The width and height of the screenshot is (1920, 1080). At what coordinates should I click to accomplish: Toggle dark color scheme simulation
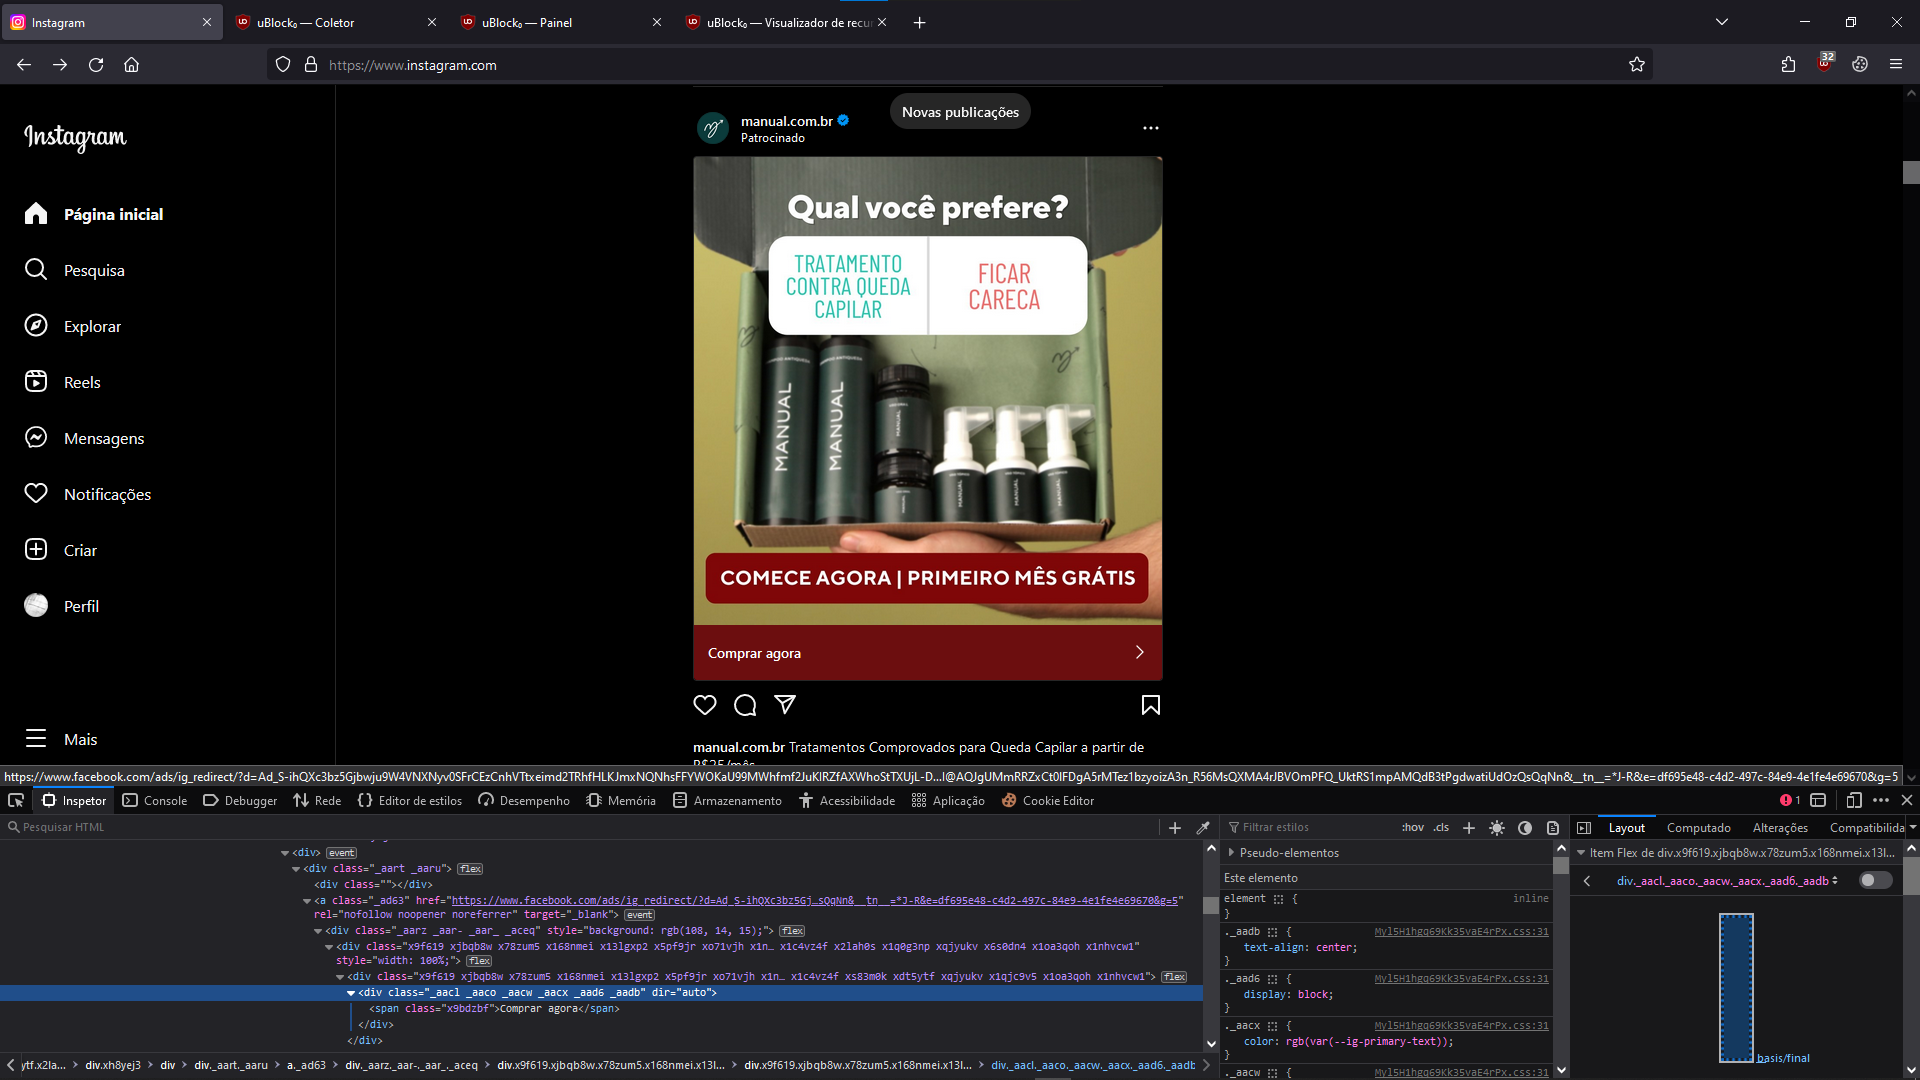click(x=1525, y=827)
